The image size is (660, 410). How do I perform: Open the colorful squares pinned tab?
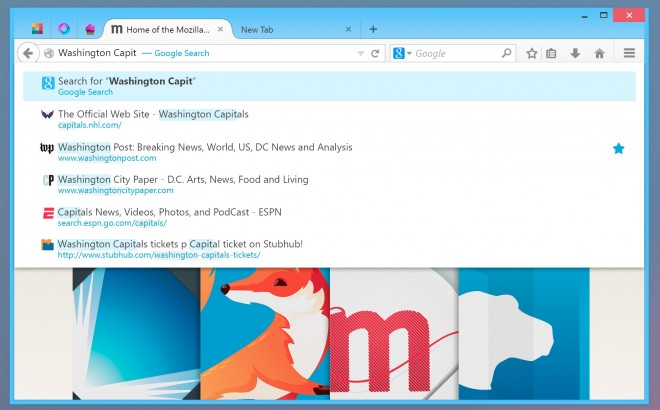(37, 29)
